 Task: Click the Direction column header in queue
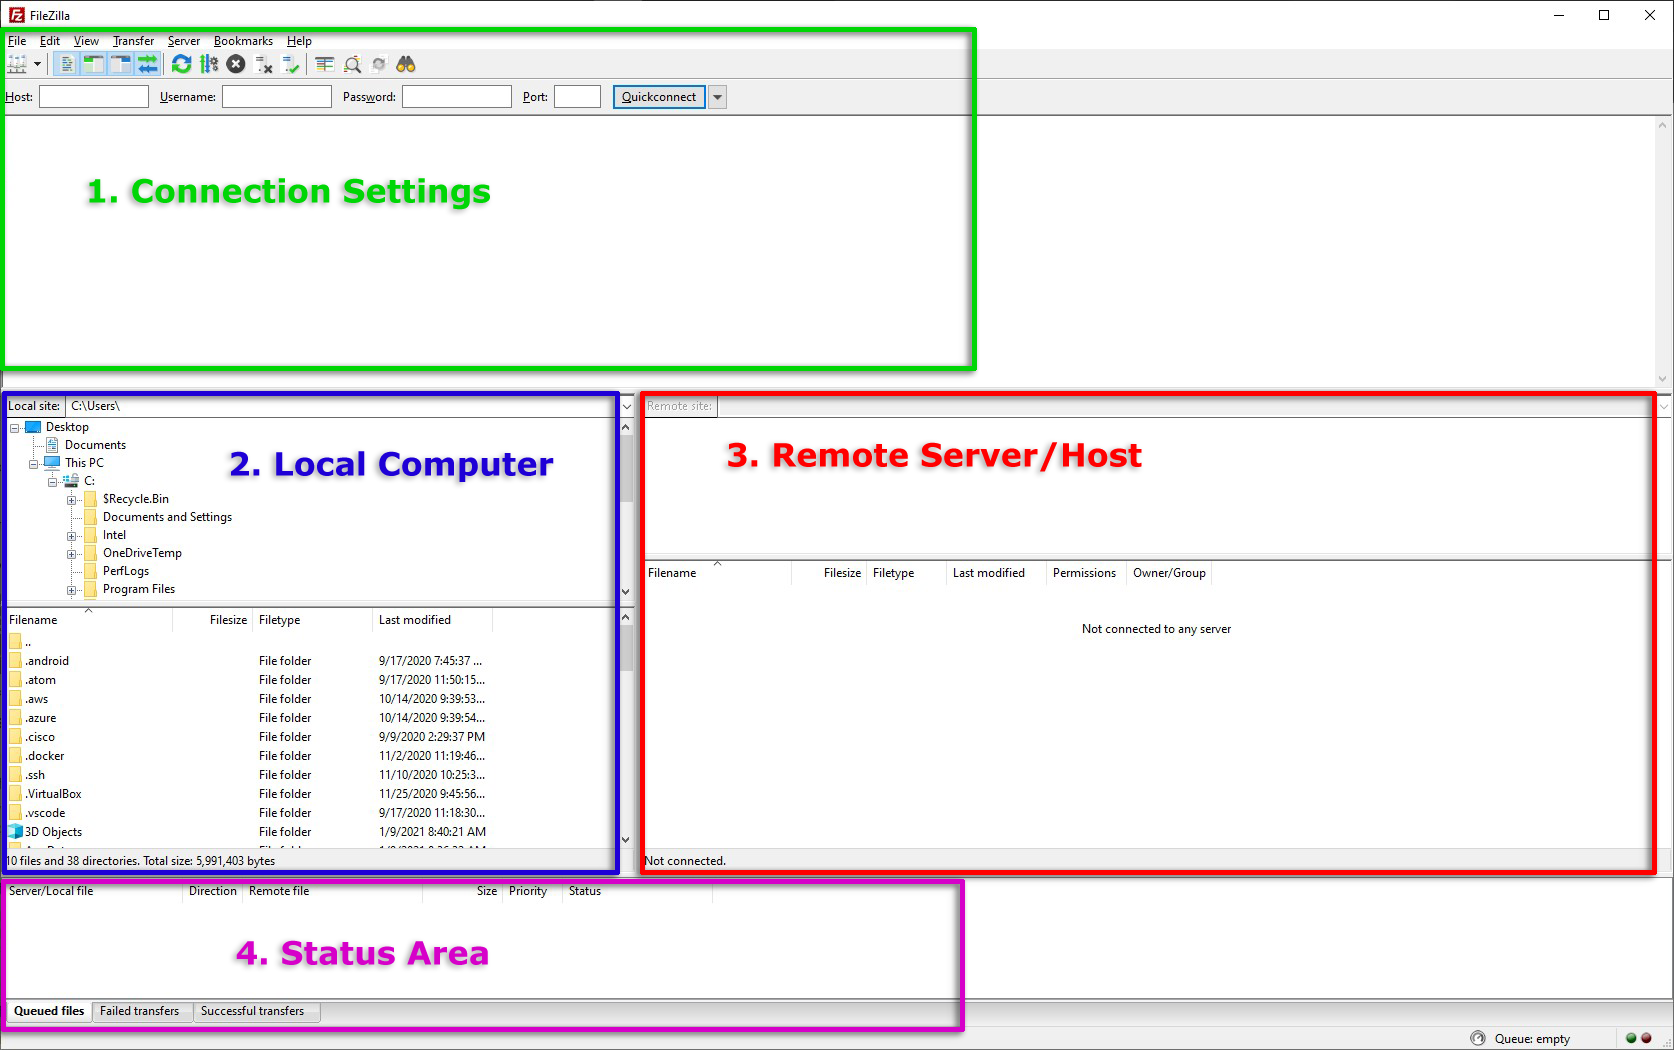tap(212, 891)
